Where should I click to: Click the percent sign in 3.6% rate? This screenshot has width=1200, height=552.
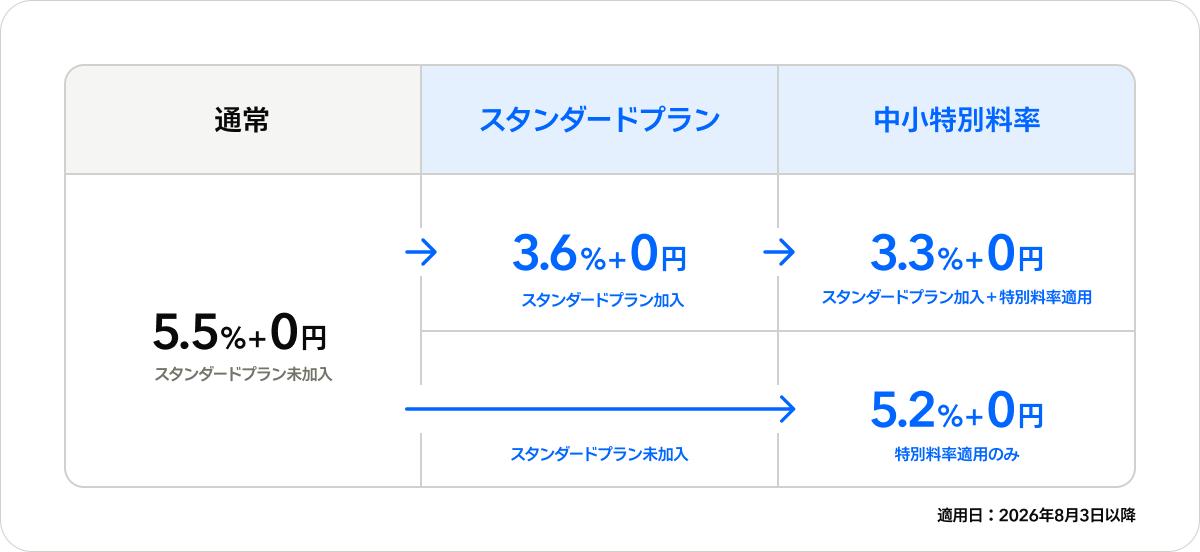pos(592,260)
